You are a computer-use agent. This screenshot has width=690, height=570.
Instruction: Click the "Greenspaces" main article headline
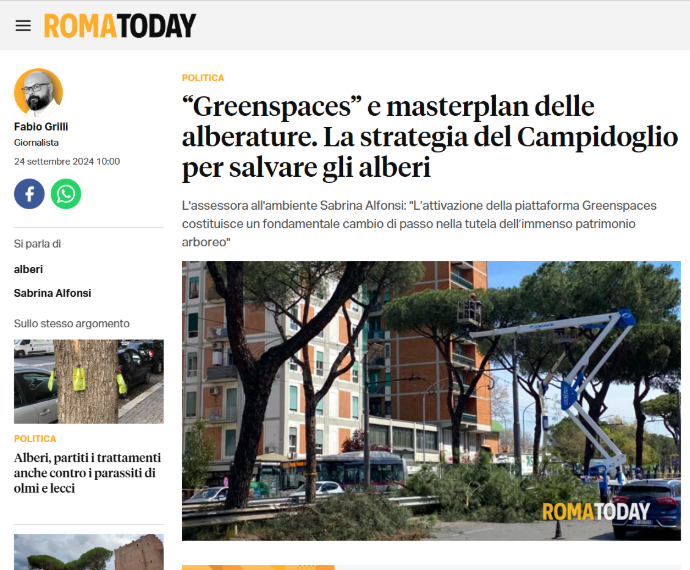(429, 137)
